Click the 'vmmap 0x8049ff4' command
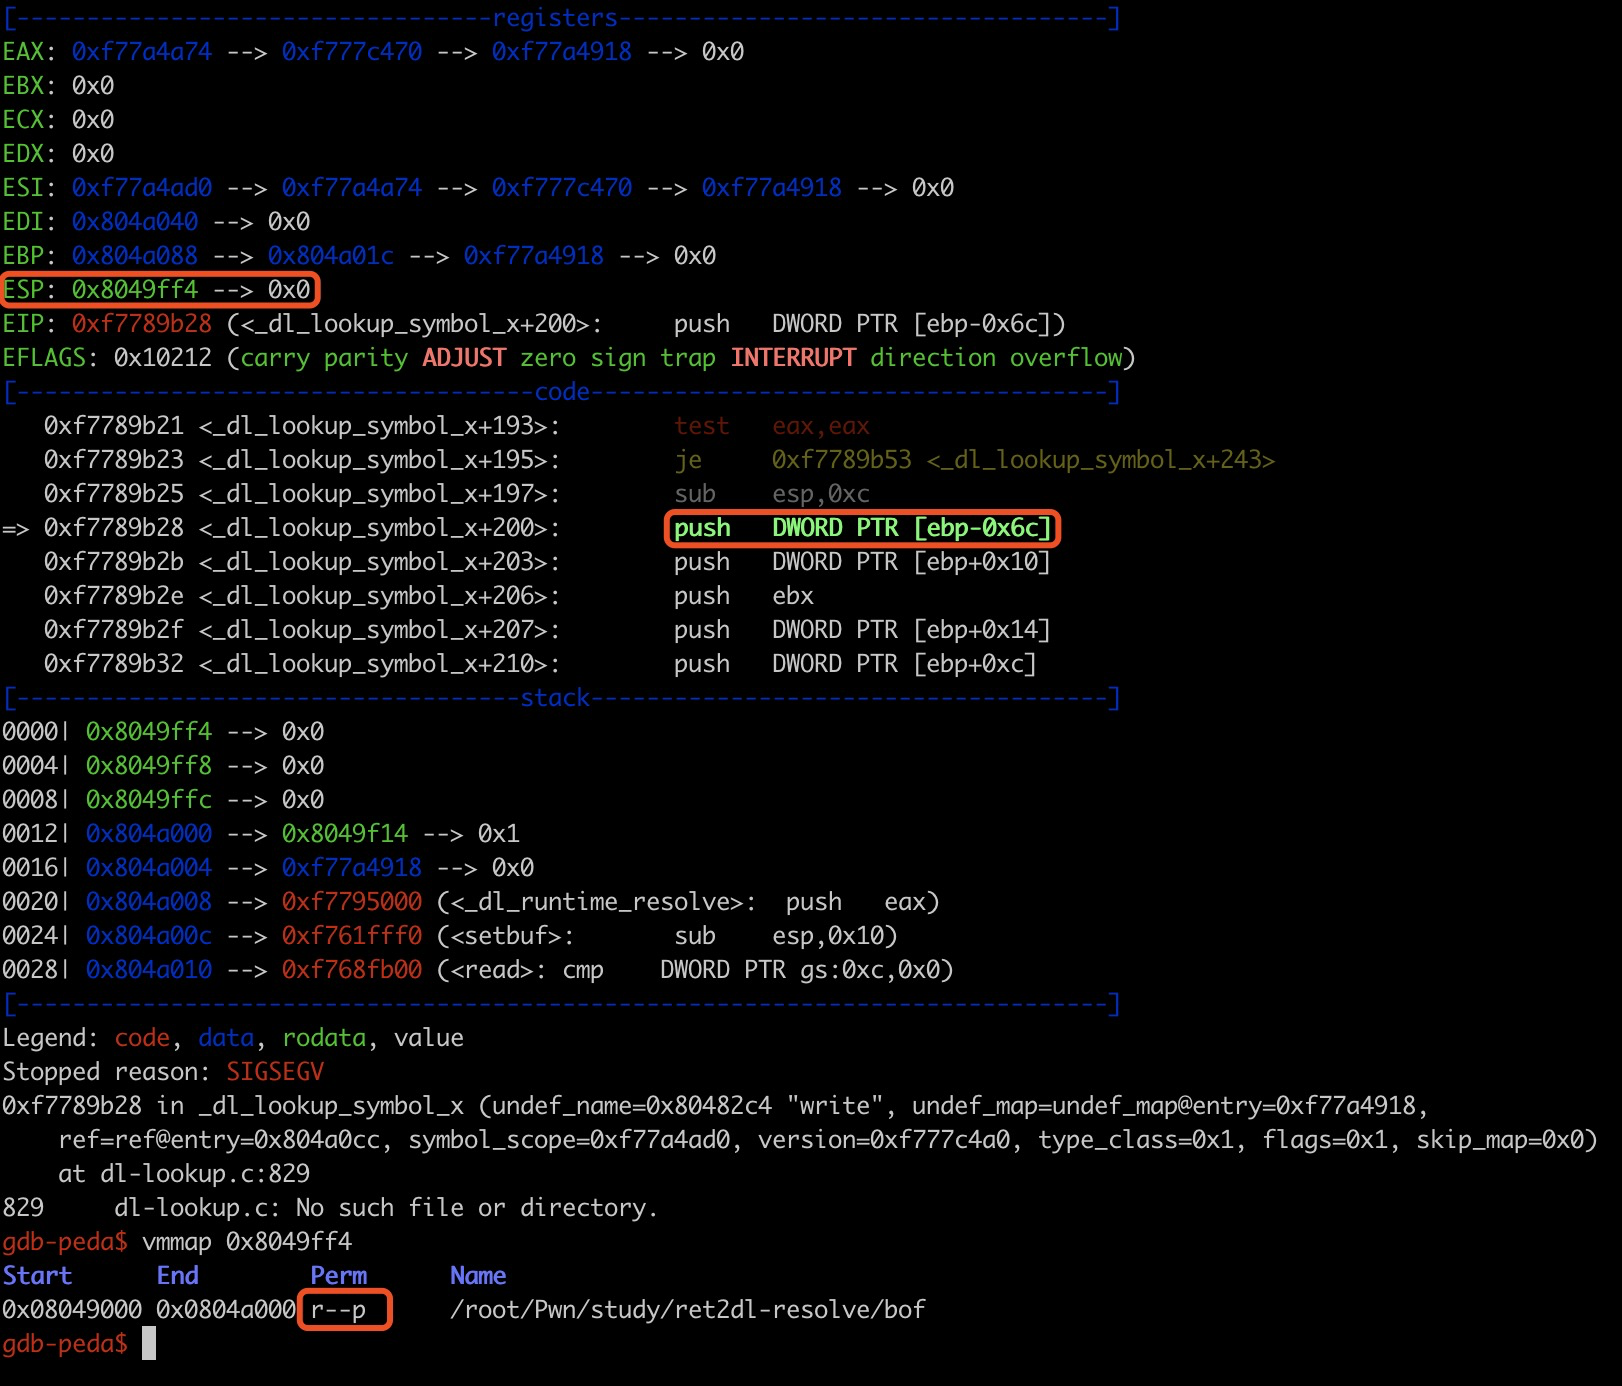The width and height of the screenshot is (1622, 1386). point(247,1242)
